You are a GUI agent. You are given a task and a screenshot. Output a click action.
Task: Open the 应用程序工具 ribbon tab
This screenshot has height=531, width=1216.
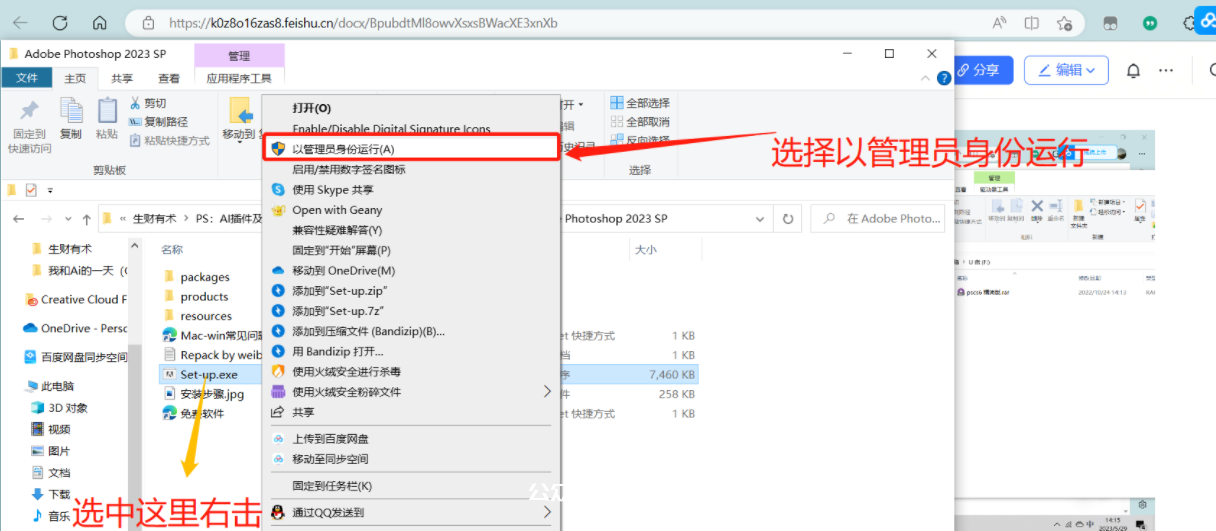coord(239,78)
